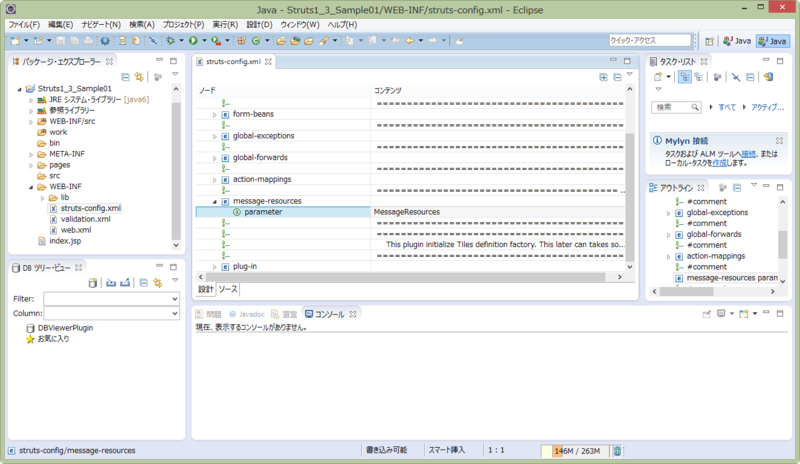Image resolution: width=800 pixels, height=464 pixels.
Task: Click the 接続 link in Mylyn panel
Action: 748,154
